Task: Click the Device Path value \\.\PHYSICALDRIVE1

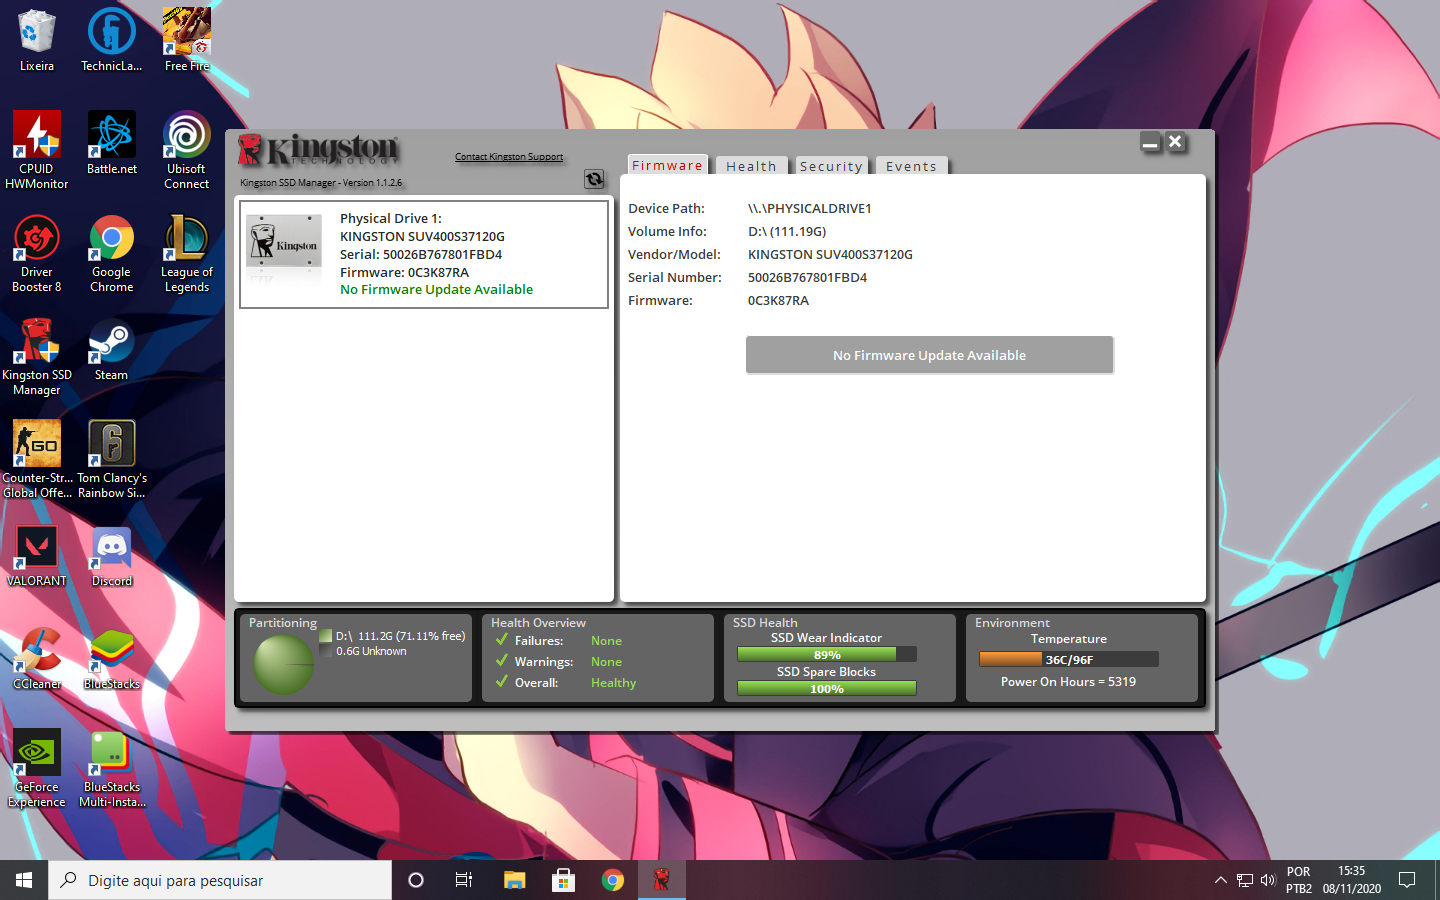Action: (810, 209)
